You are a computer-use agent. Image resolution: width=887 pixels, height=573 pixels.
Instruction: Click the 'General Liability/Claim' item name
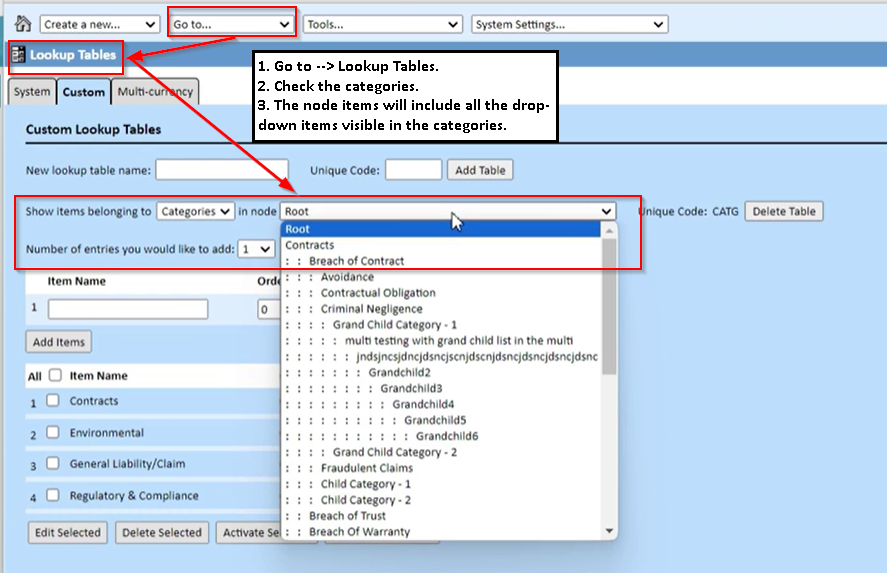[127, 464]
